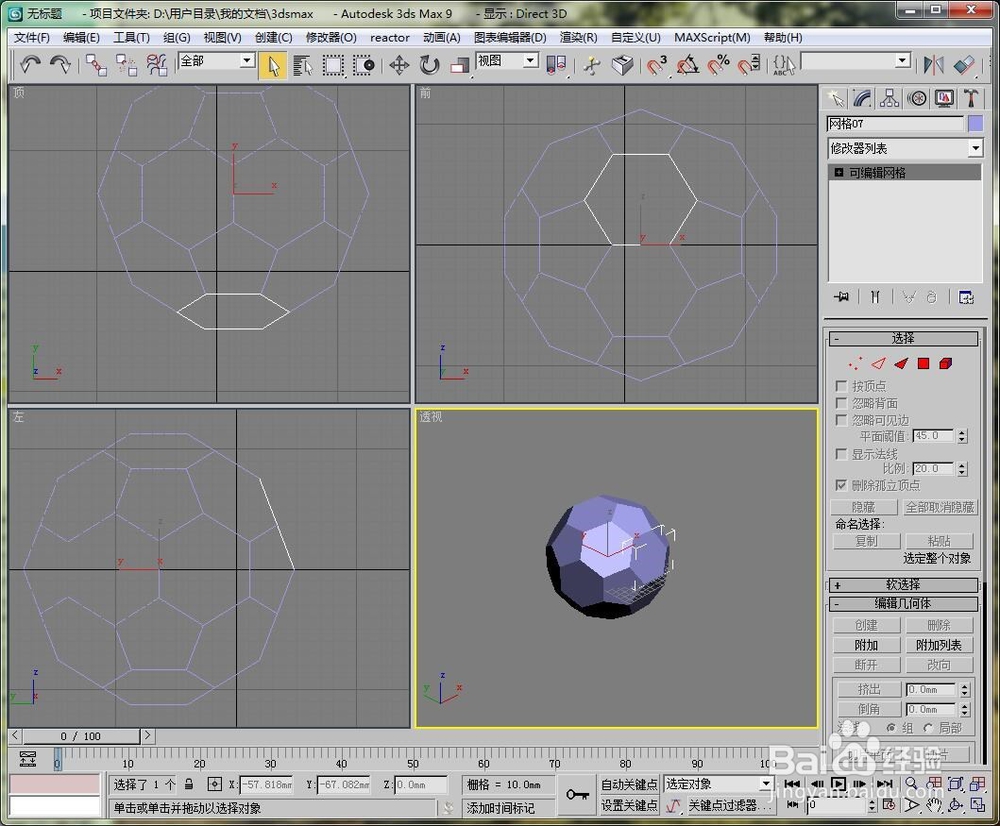Collapse the 编辑几何体 rollout

point(903,603)
